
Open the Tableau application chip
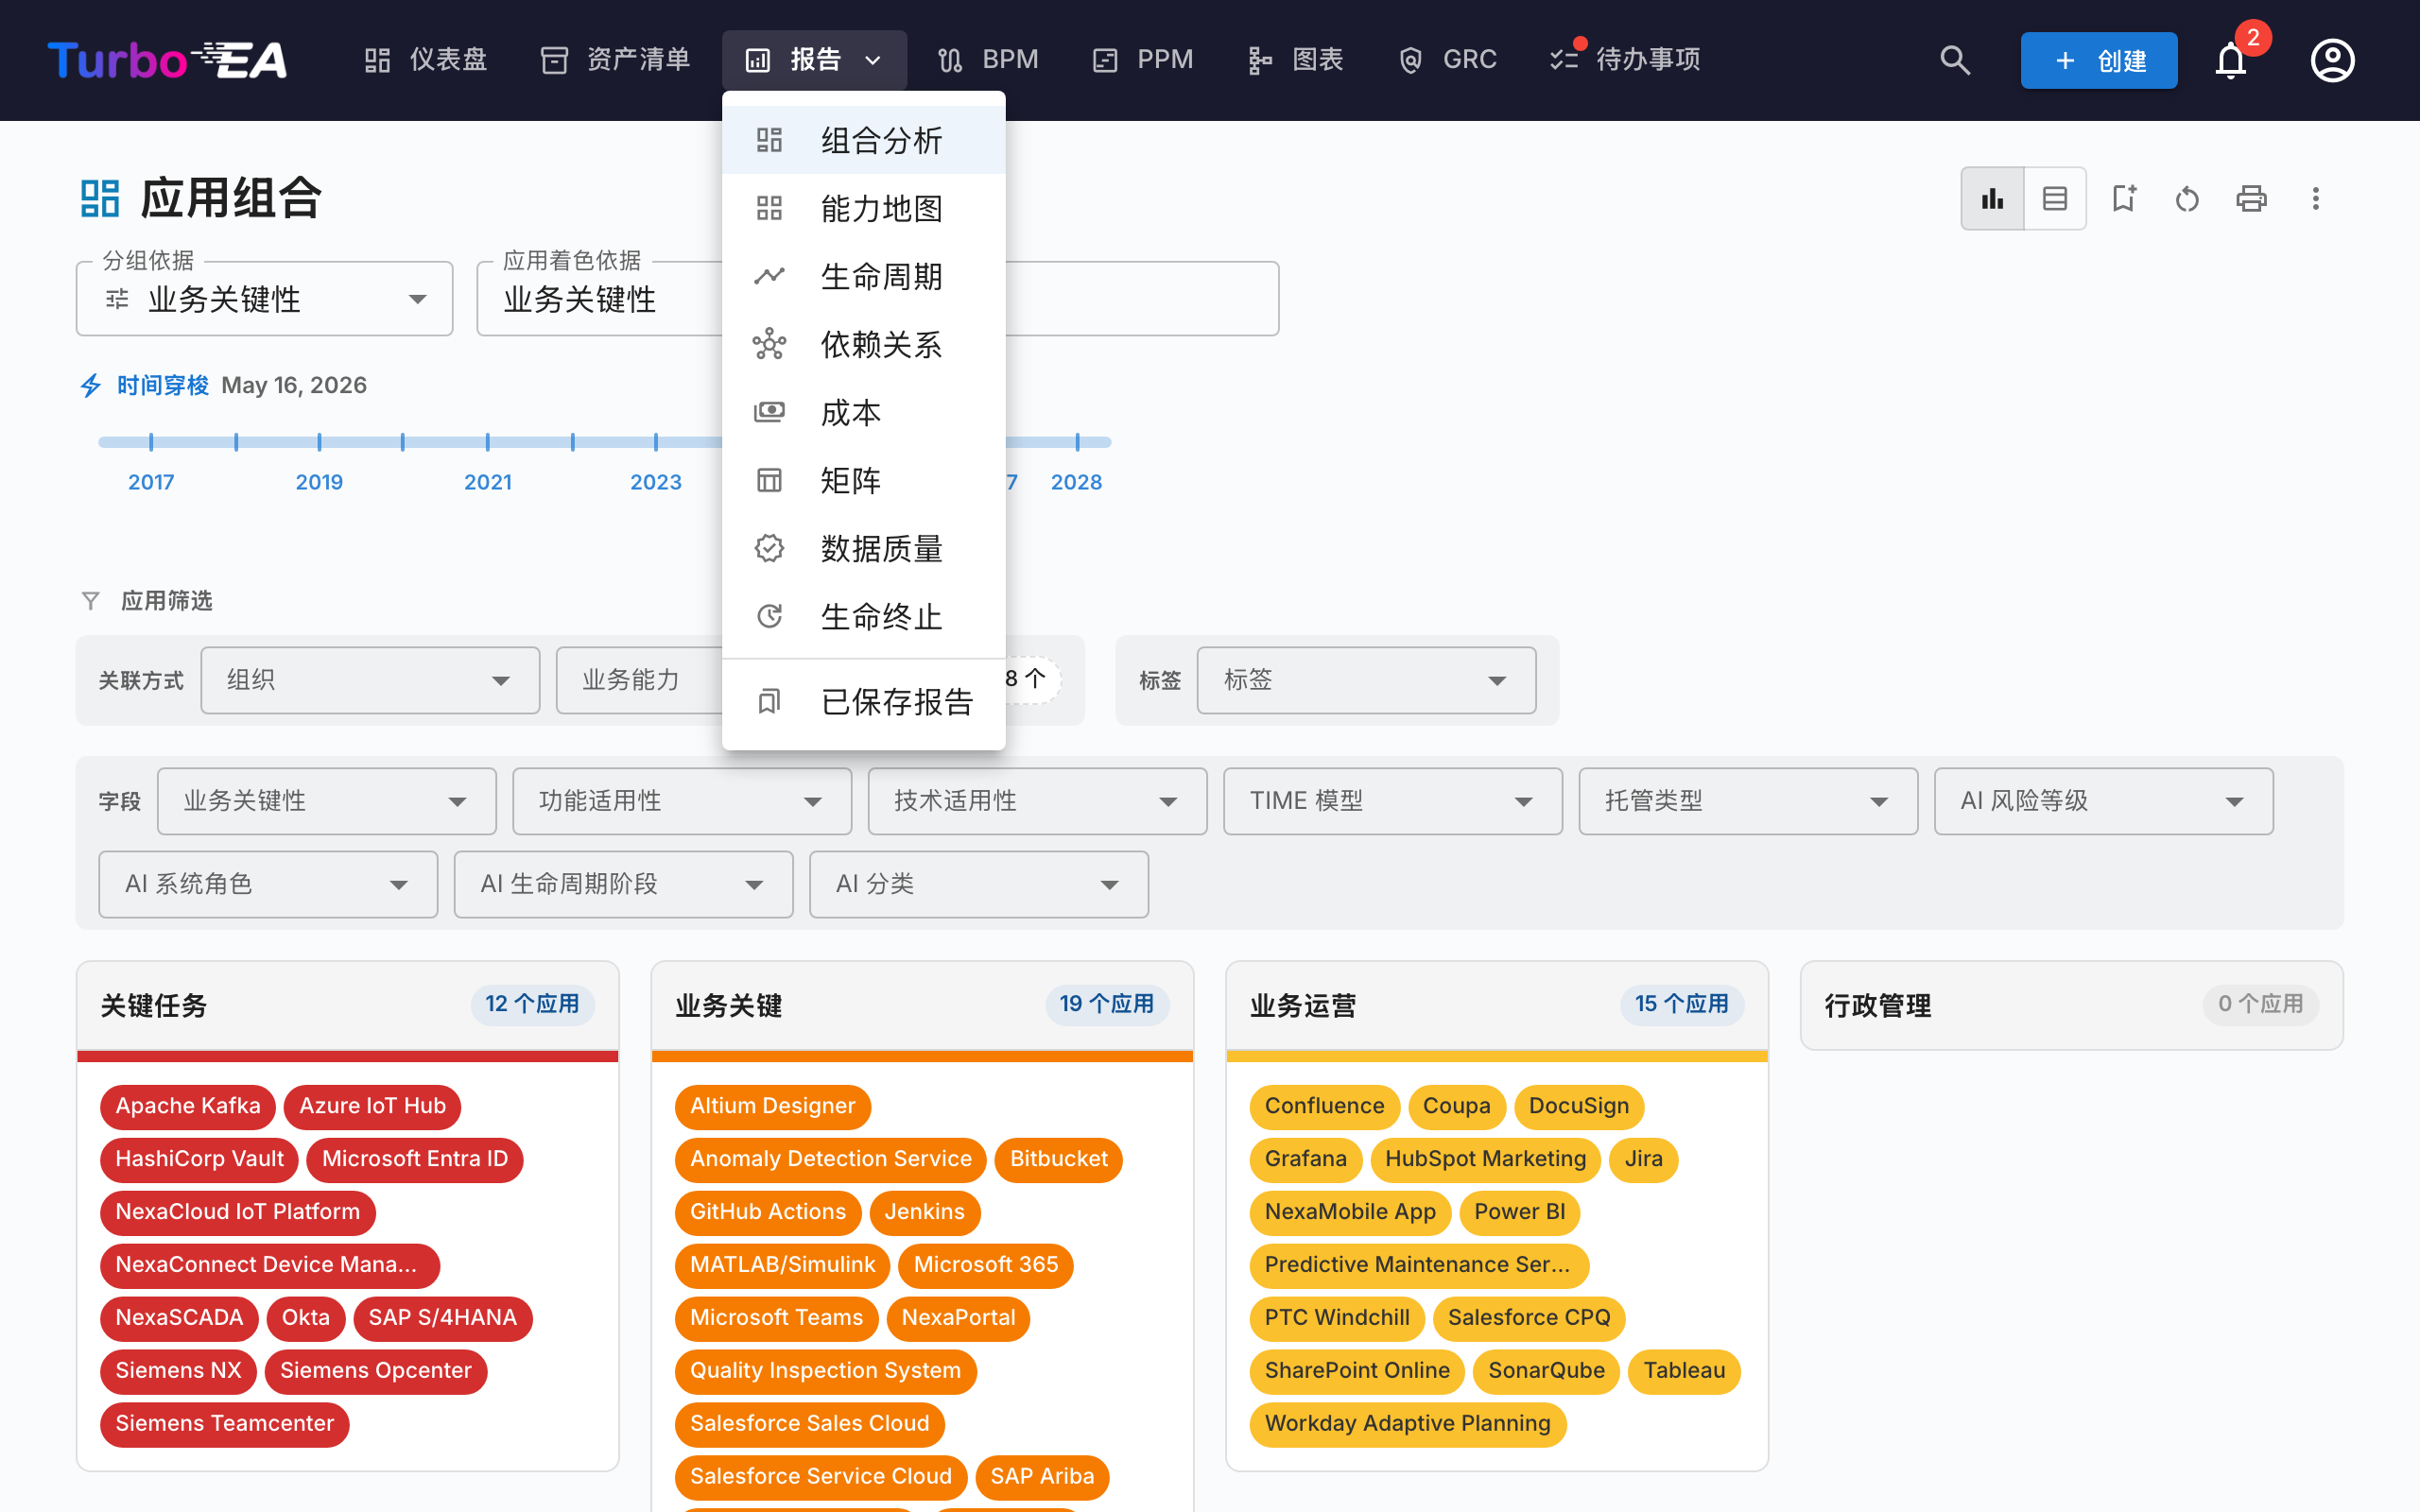[1684, 1370]
